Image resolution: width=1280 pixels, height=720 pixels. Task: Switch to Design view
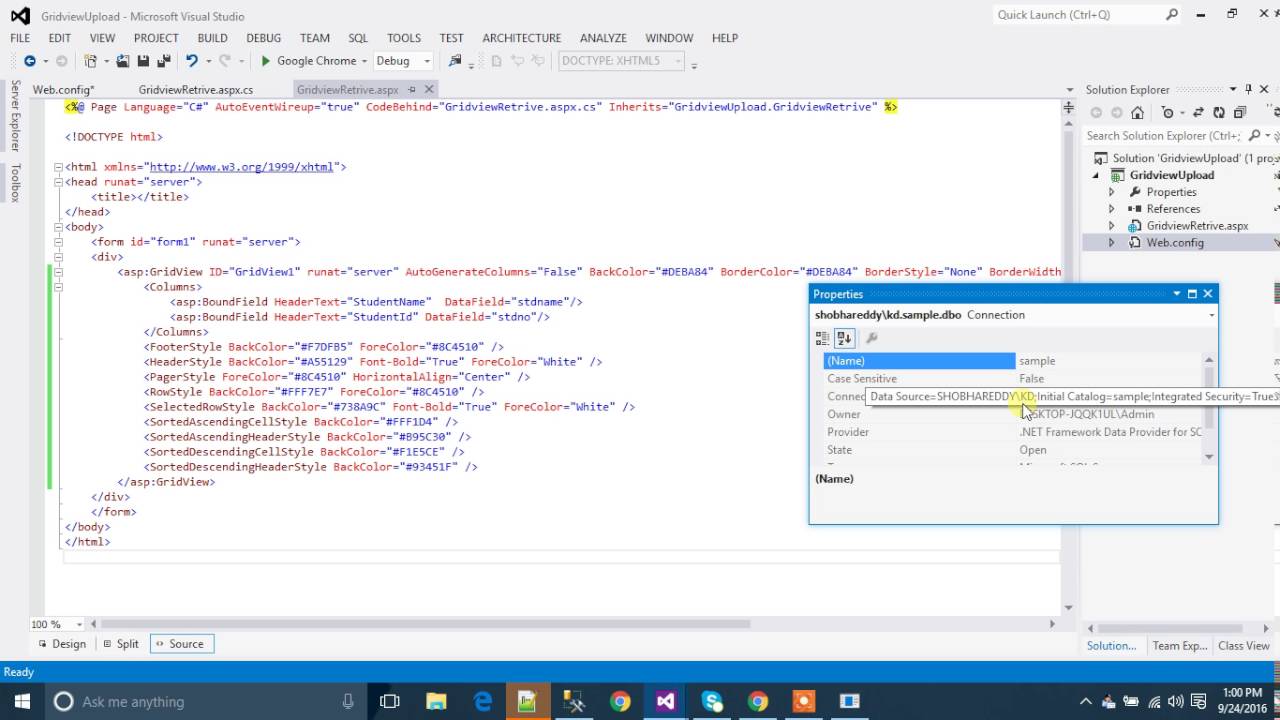(x=60, y=644)
